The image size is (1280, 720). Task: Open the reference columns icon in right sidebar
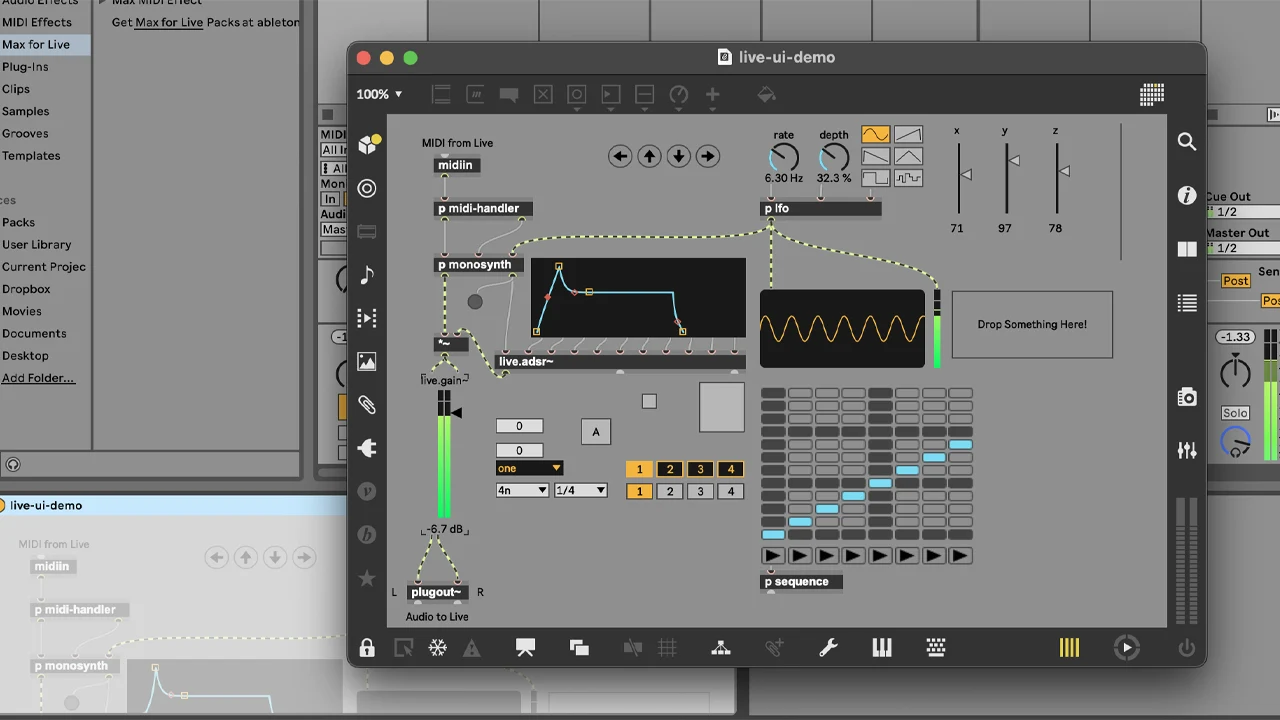coord(1187,250)
